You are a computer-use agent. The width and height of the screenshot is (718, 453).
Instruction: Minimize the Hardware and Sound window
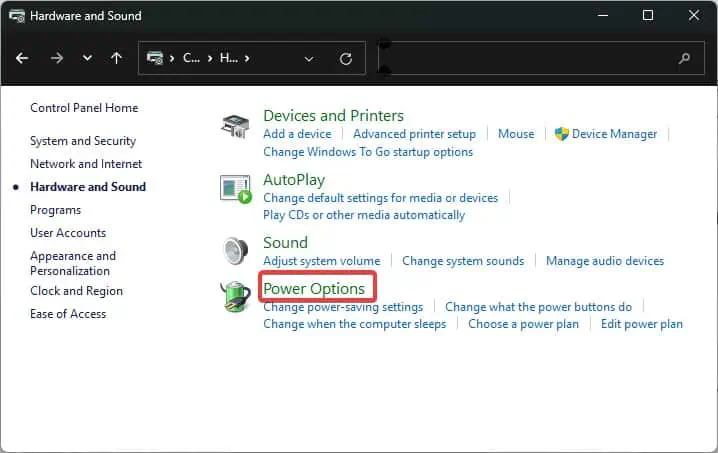pyautogui.click(x=603, y=16)
